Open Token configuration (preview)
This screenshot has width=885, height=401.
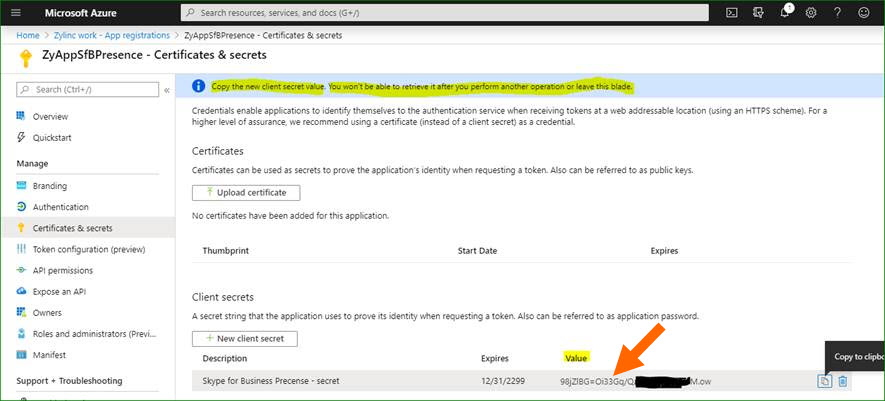[89, 249]
